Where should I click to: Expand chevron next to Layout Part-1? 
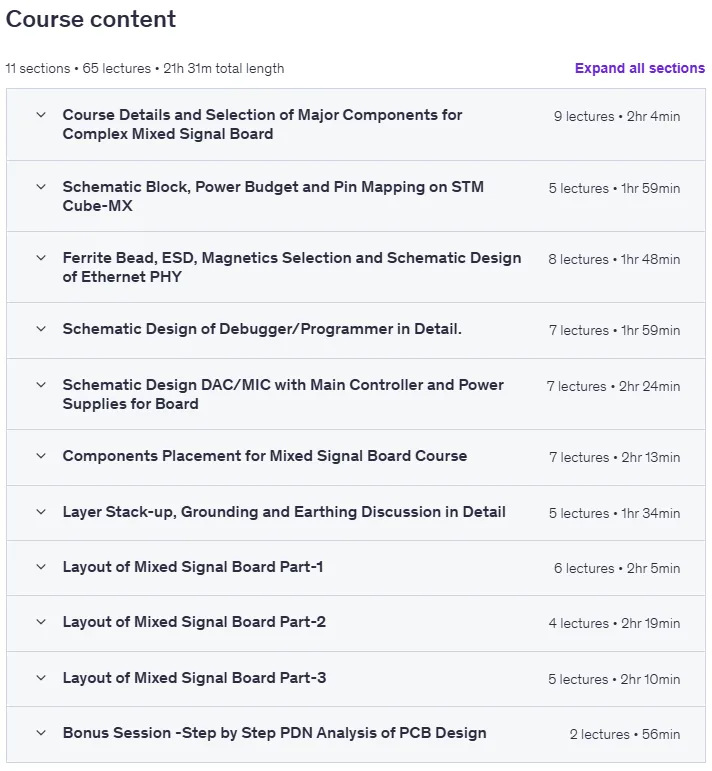[x=41, y=567]
